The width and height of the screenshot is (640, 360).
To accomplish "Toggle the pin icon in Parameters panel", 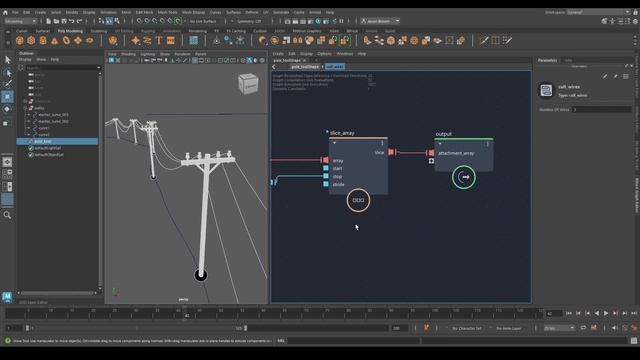I will click(616, 76).
